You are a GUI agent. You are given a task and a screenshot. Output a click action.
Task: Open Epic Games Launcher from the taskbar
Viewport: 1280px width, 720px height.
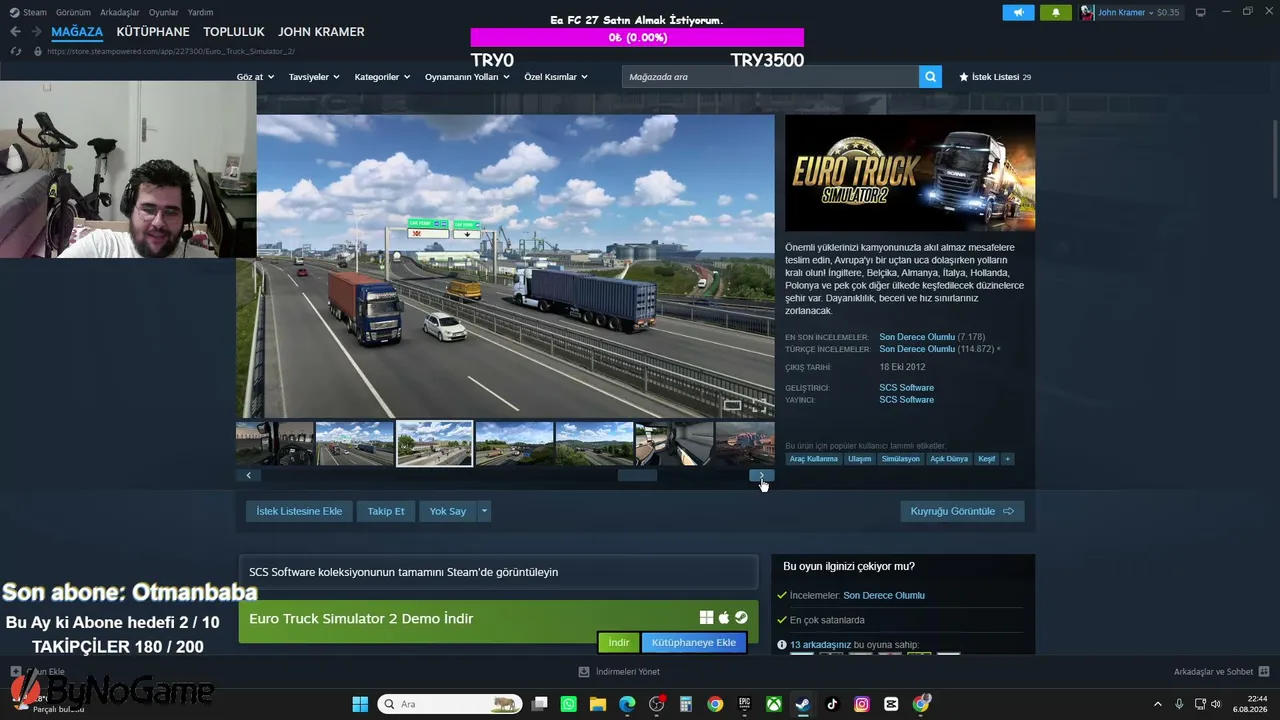pos(744,704)
